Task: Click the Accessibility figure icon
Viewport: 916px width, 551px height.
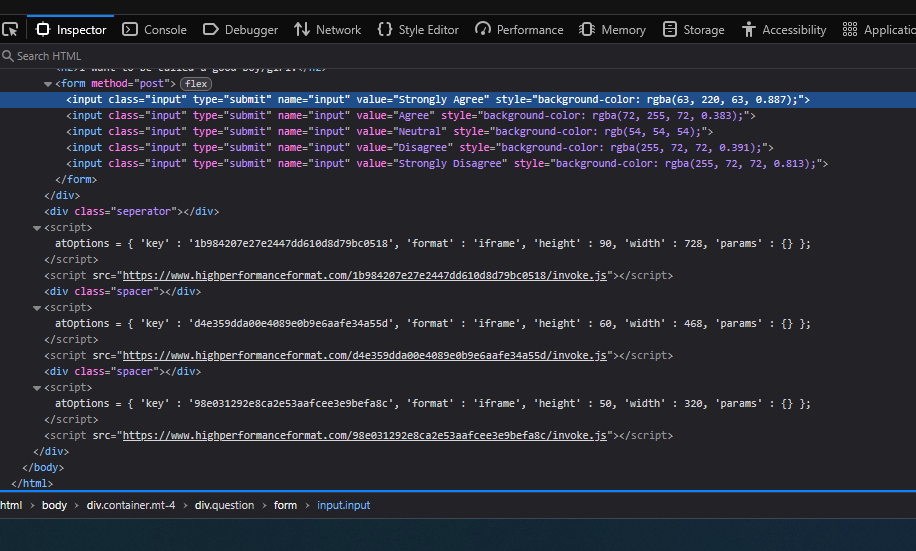Action: 749,30
